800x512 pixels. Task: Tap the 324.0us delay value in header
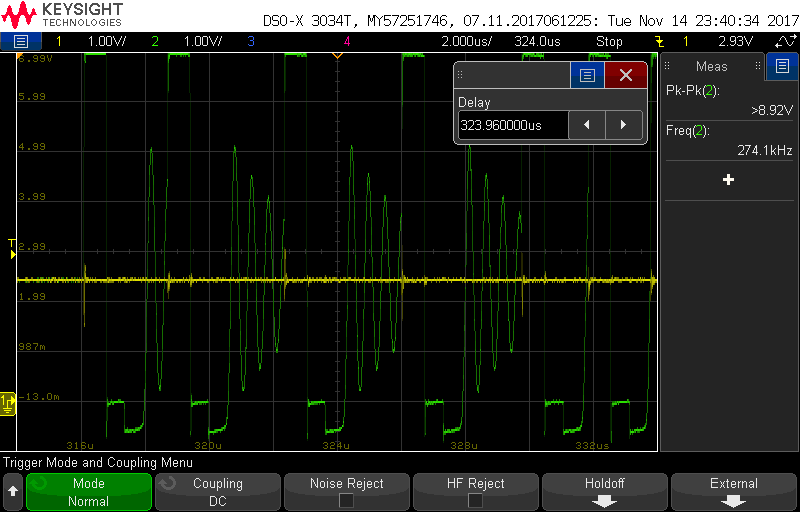(x=537, y=41)
